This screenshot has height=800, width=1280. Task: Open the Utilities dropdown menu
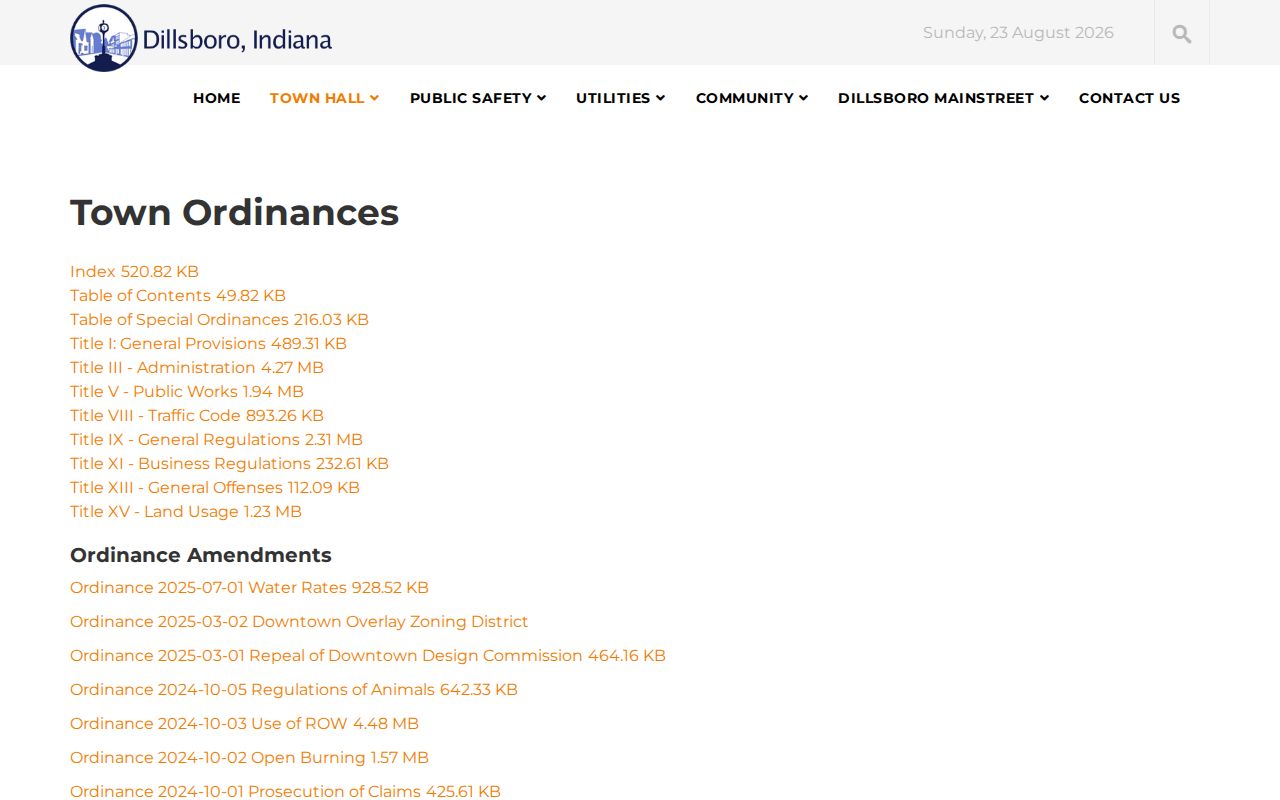coord(620,98)
